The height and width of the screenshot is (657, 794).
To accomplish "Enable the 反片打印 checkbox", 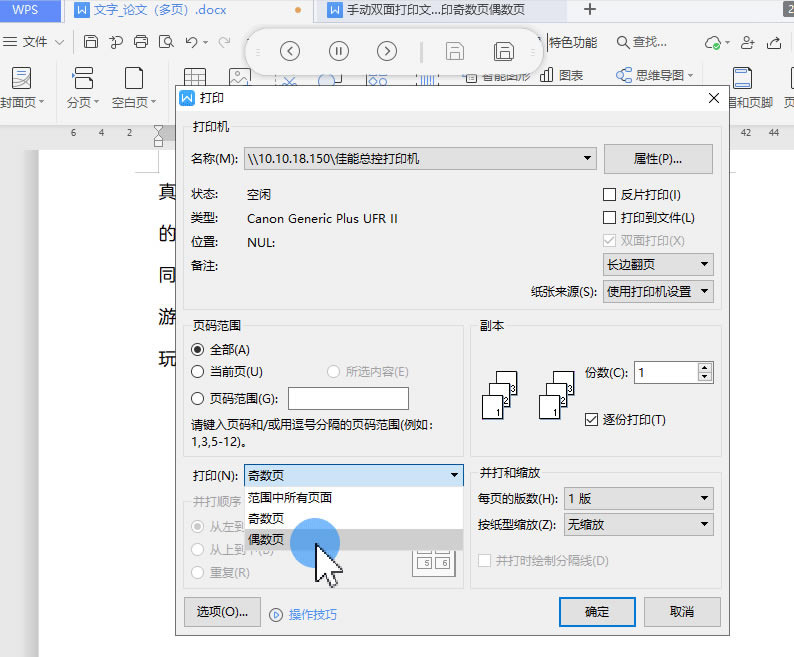I will click(609, 195).
